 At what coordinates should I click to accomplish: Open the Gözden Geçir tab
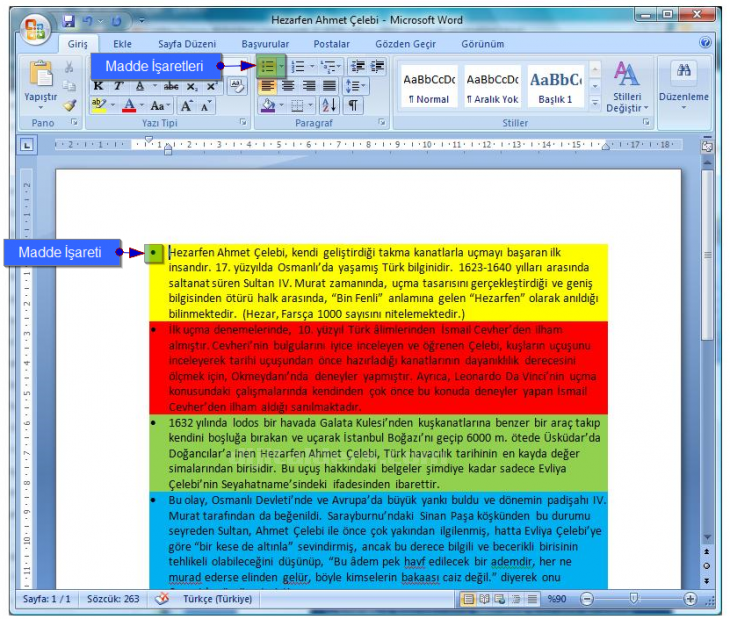click(x=405, y=44)
